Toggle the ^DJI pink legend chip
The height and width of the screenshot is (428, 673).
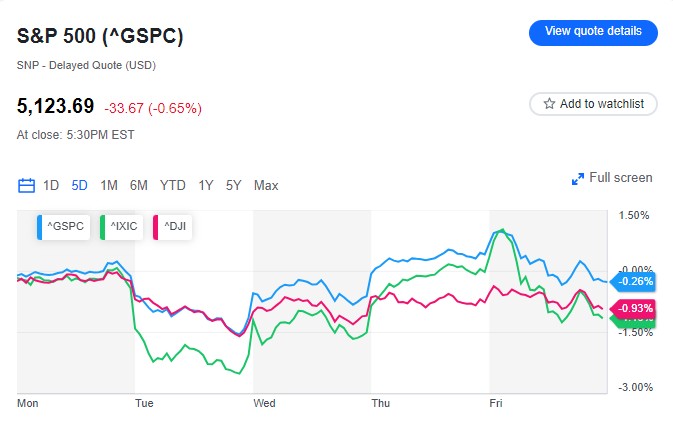[172, 228]
